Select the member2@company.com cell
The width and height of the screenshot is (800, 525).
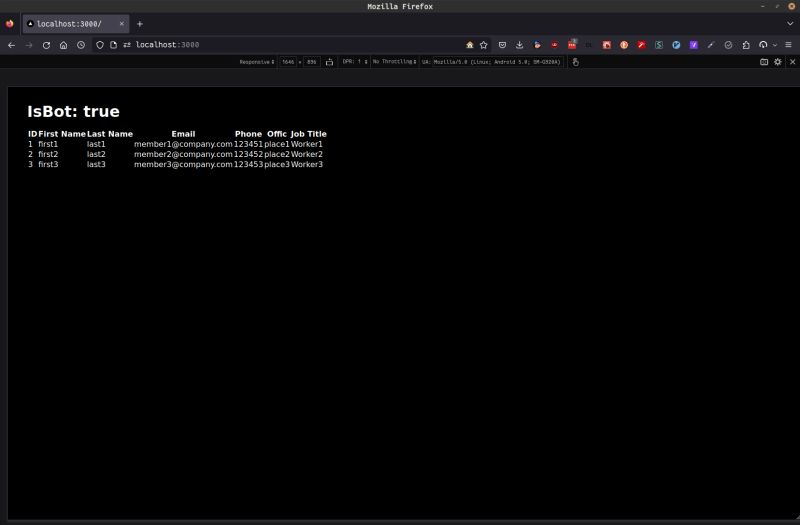point(183,154)
